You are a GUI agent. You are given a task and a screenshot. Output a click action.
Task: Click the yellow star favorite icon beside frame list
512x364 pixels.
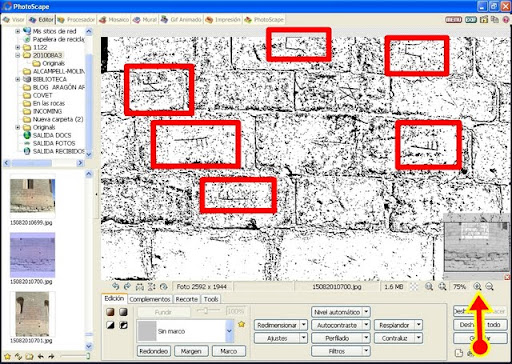(x=241, y=324)
